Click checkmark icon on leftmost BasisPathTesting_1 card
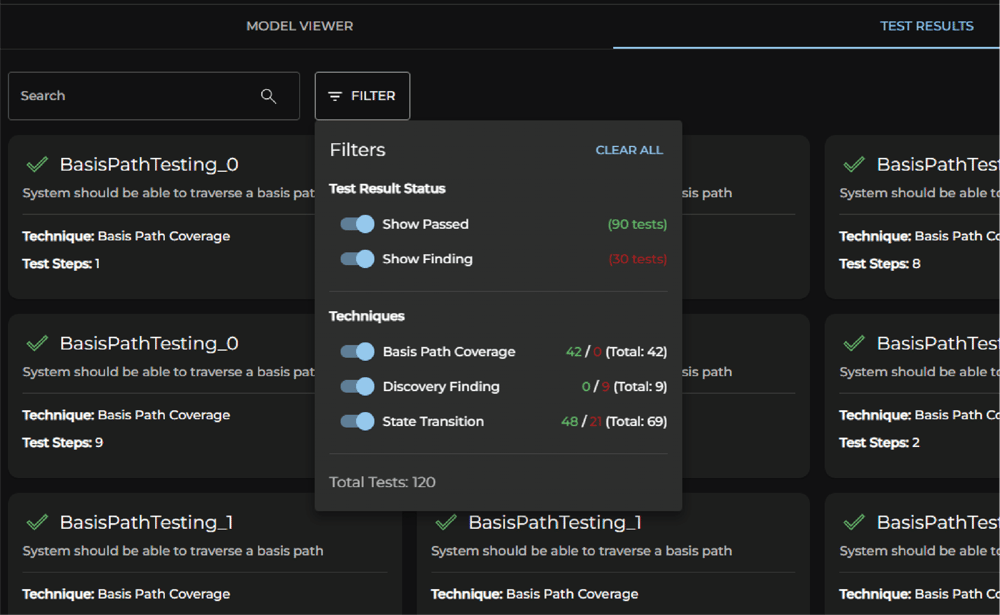Image resolution: width=1000 pixels, height=615 pixels. click(37, 522)
